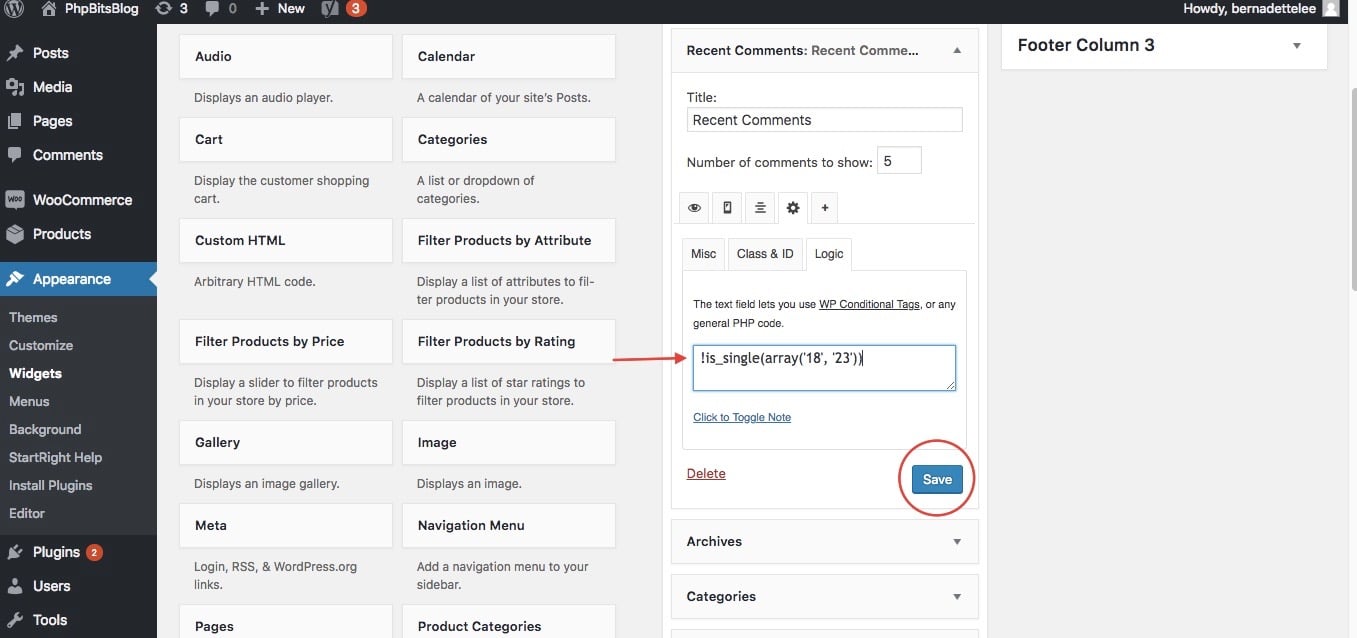Image resolution: width=1357 pixels, height=638 pixels.
Task: Click the Delete link for the widget
Action: (706, 473)
